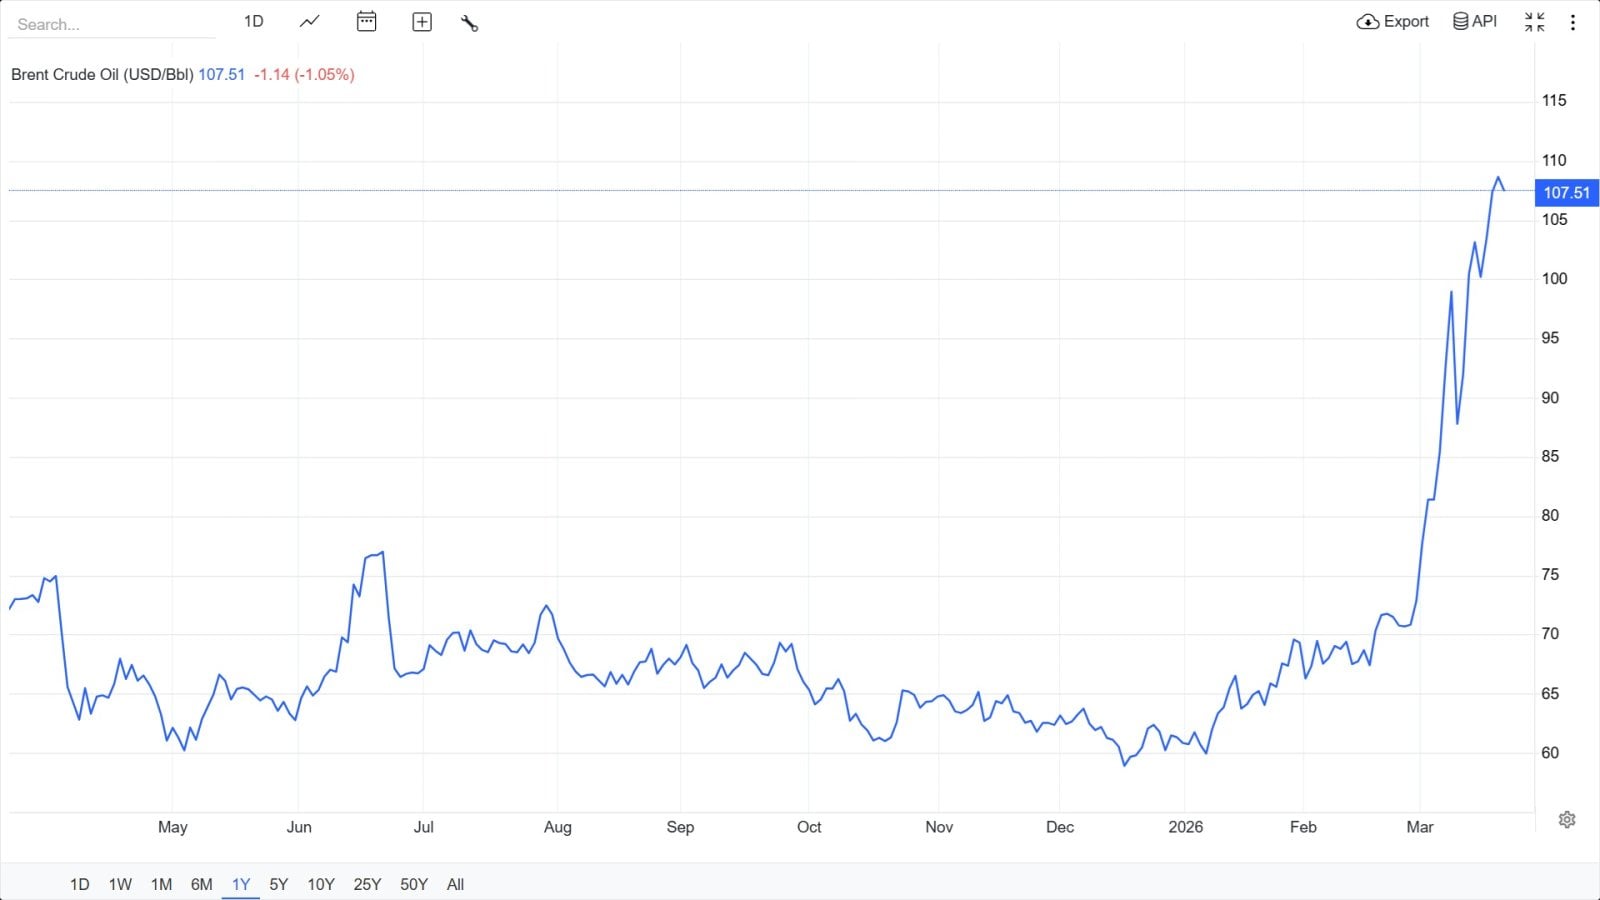Click the 100 price axis label

tap(1554, 278)
